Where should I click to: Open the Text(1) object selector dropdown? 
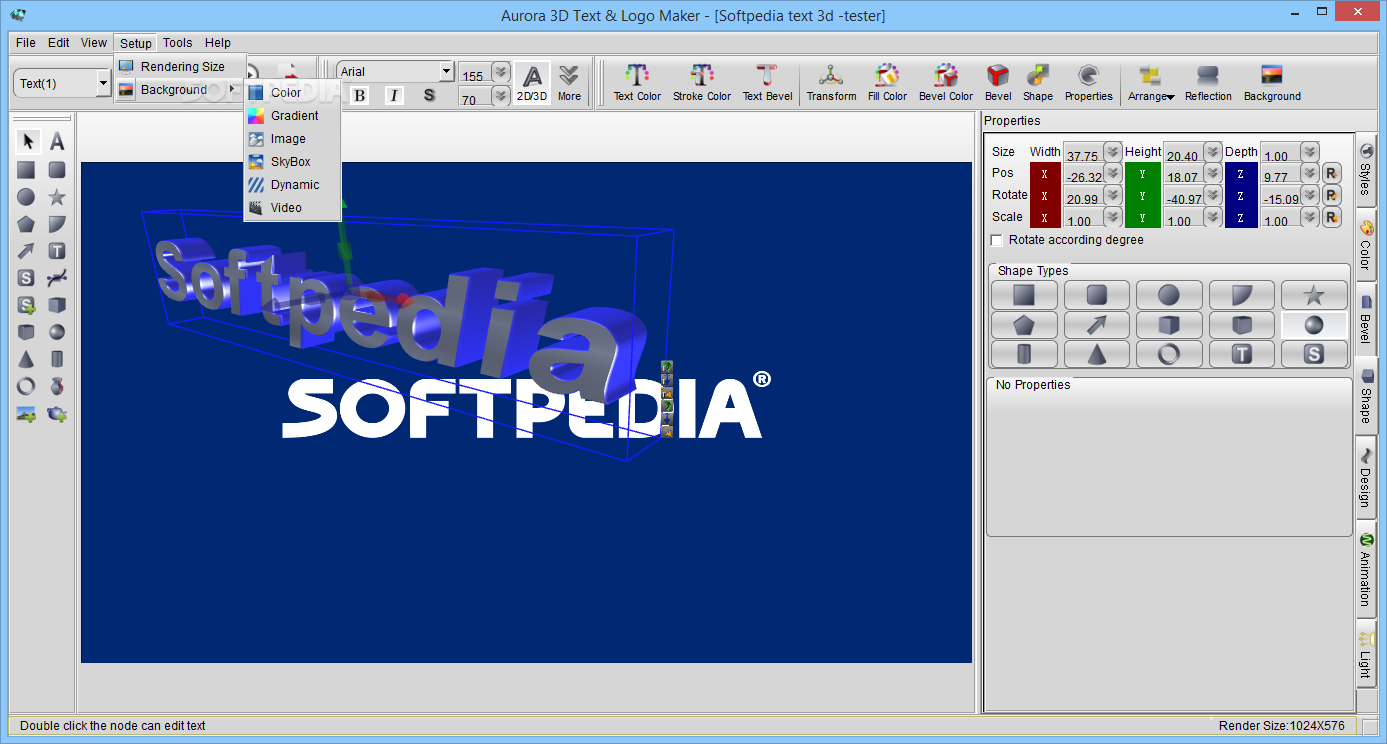coord(103,83)
